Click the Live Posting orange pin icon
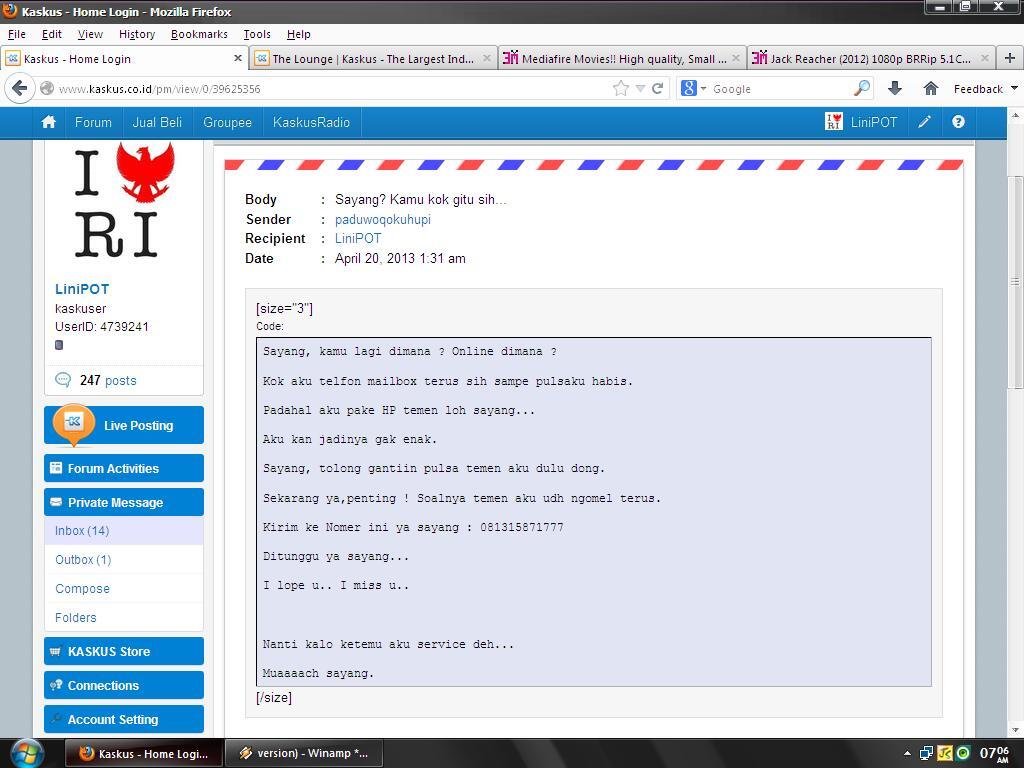Image resolution: width=1024 pixels, height=768 pixels. pos(74,424)
